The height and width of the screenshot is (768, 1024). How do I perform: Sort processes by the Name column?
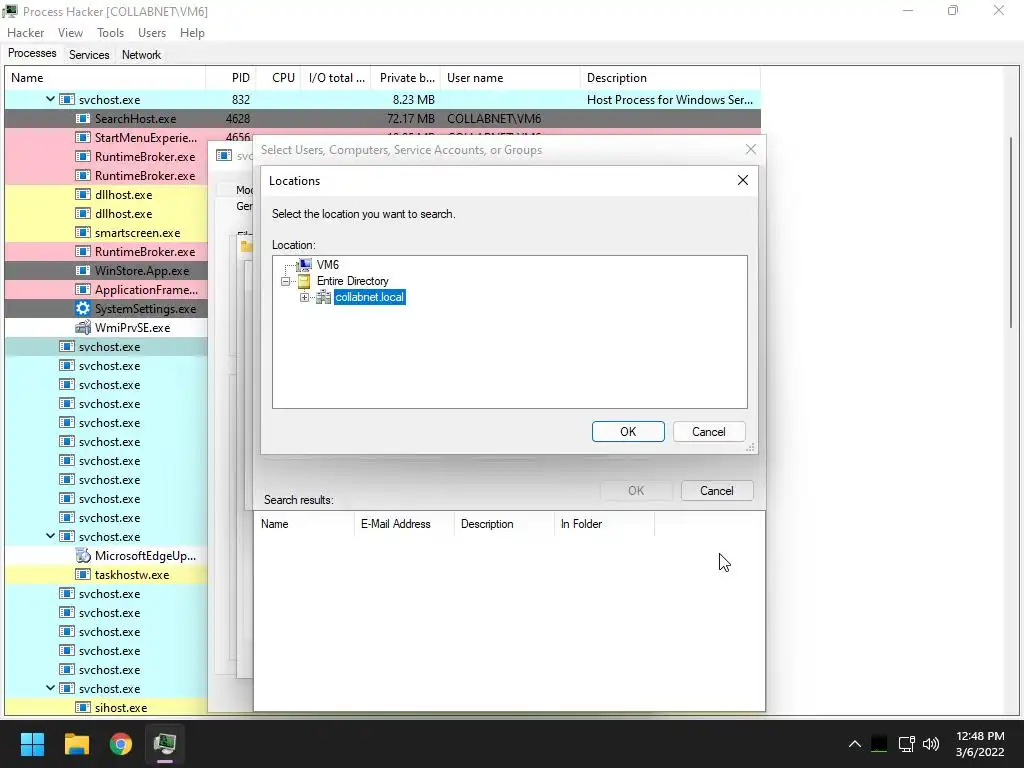click(x=105, y=78)
